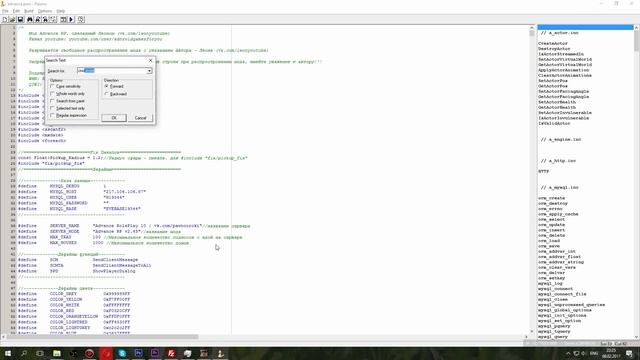Image resolution: width=640 pixels, height=360 pixels.
Task: Open the Help menu
Action: point(61,11)
